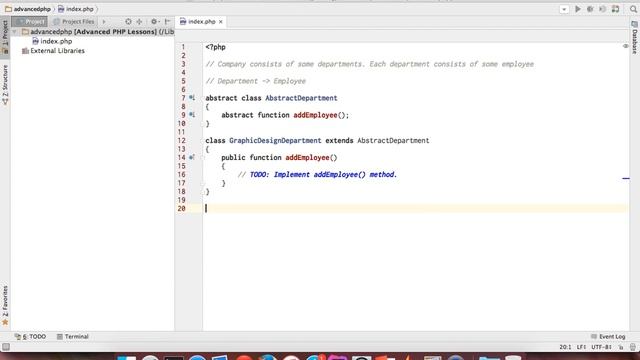640x360 pixels.
Task: Run the current configuration with play button
Action: point(578,9)
